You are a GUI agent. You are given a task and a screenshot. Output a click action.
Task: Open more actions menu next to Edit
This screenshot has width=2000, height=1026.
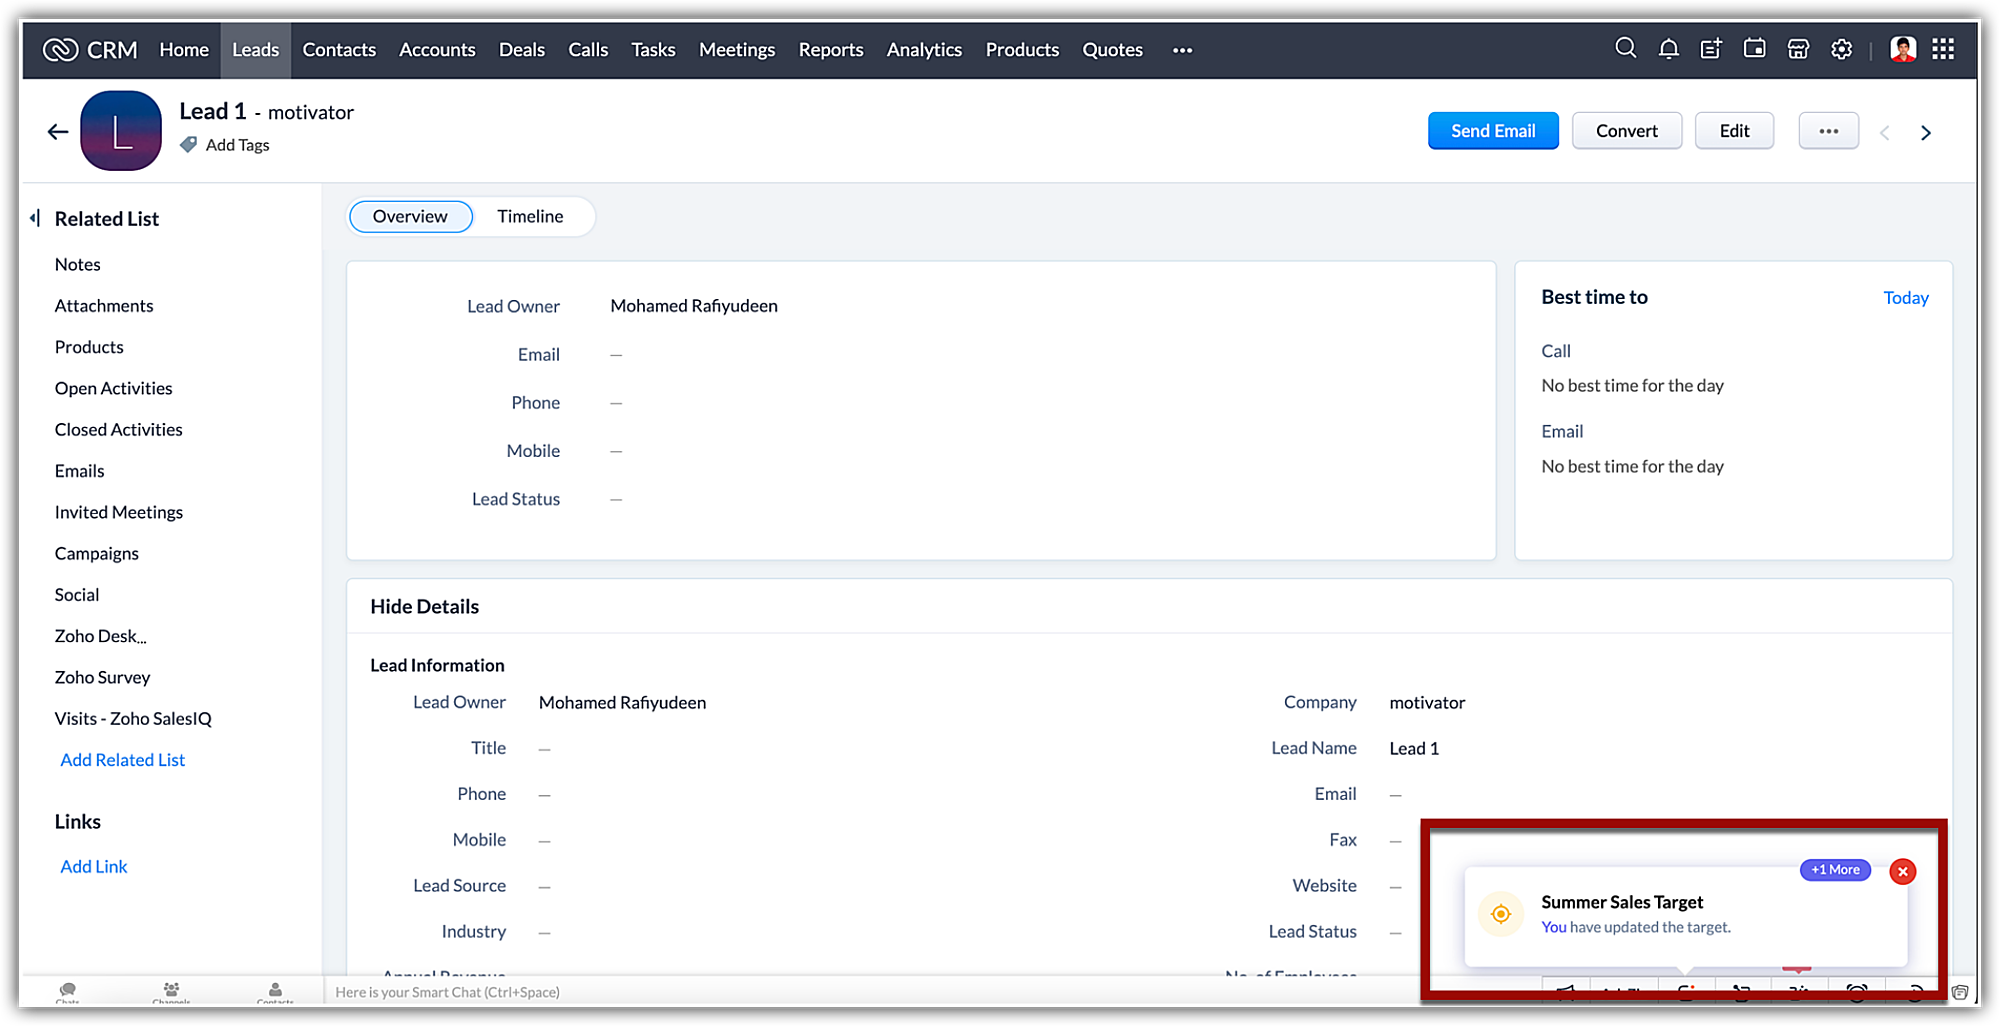[x=1828, y=131]
